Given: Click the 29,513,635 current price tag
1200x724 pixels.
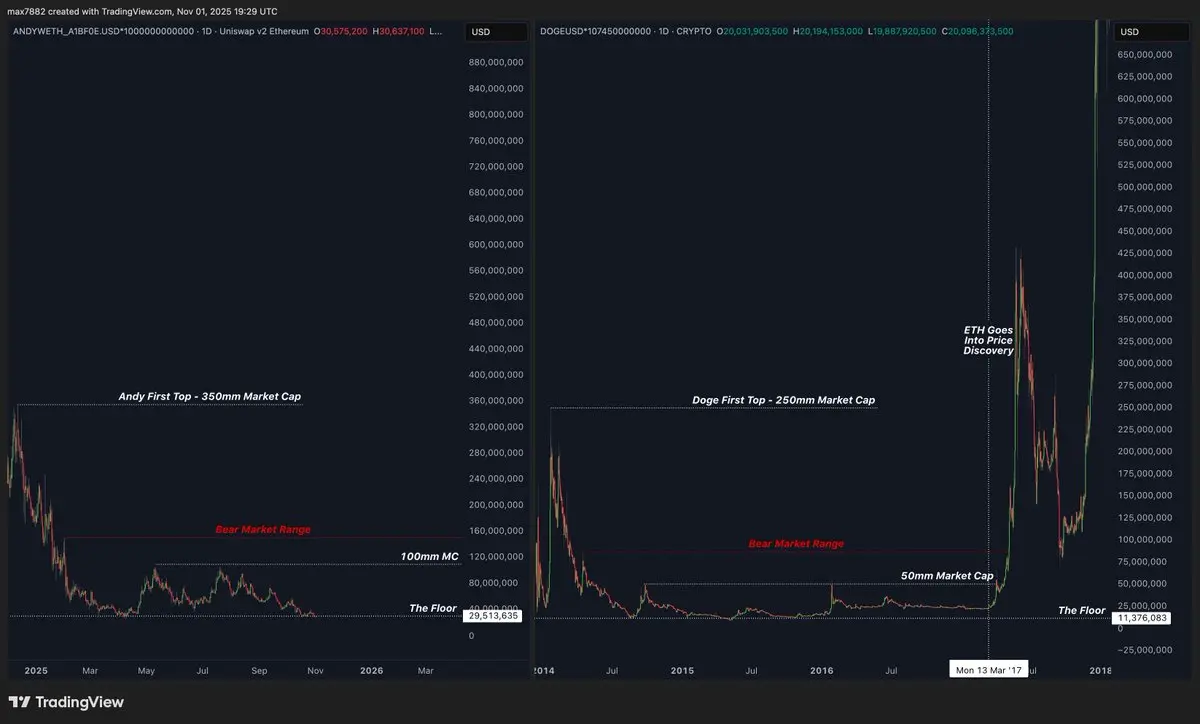Looking at the screenshot, I should click(x=493, y=616).
